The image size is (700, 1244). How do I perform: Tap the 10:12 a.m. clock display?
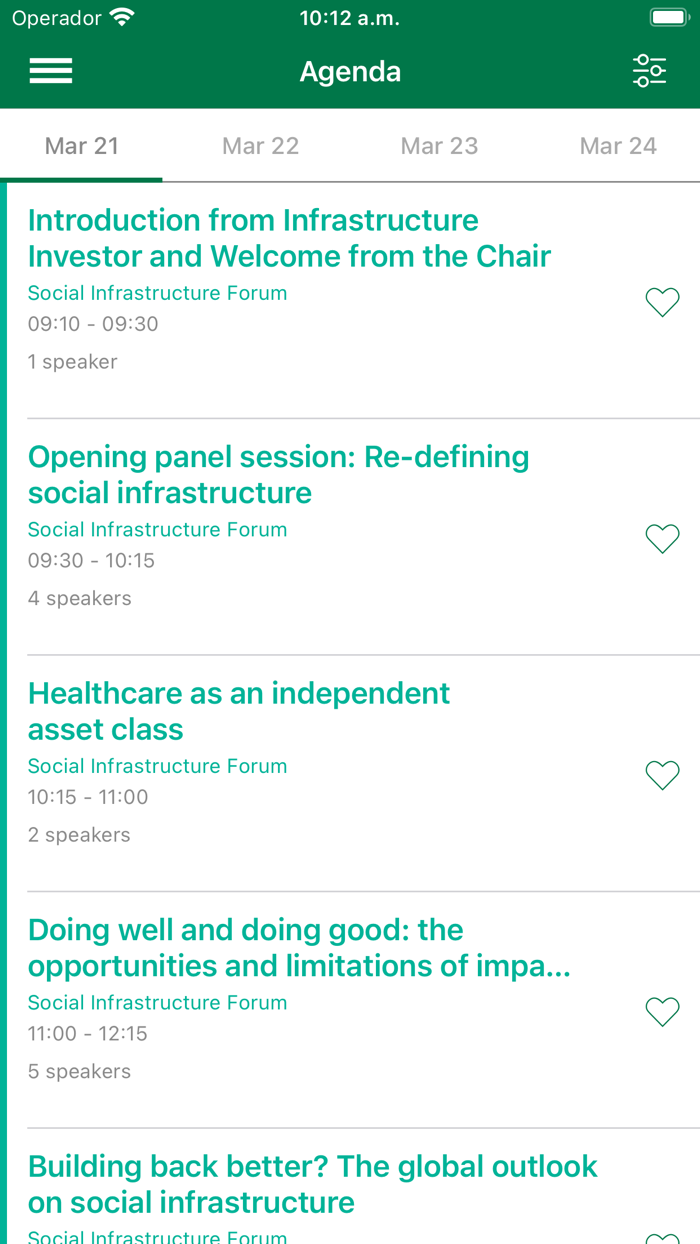tap(349, 16)
